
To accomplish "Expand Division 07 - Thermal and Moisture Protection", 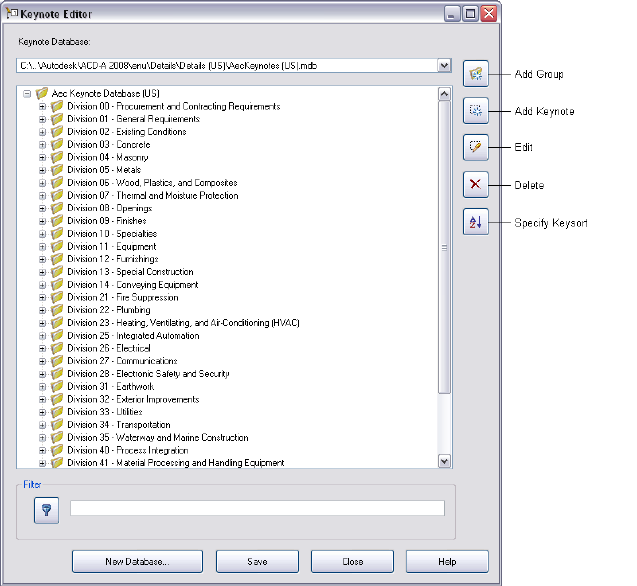I will [42, 195].
